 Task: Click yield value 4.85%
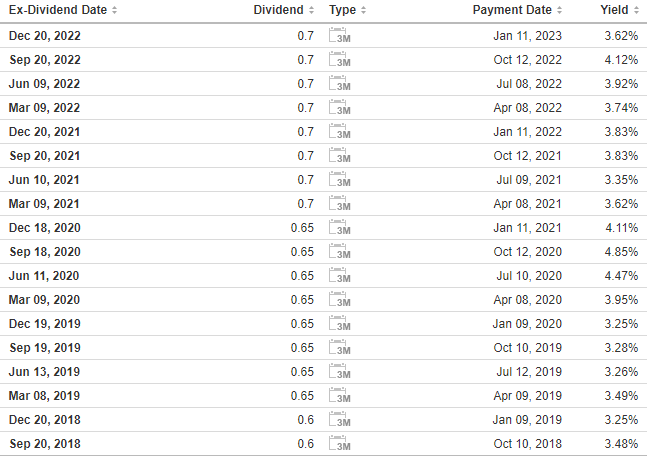pos(621,252)
